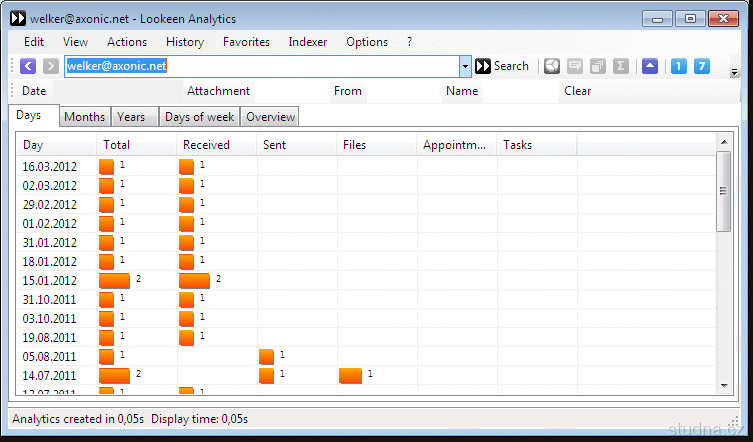Open the Edit menu
Image resolution: width=753 pixels, height=442 pixels.
(34, 42)
